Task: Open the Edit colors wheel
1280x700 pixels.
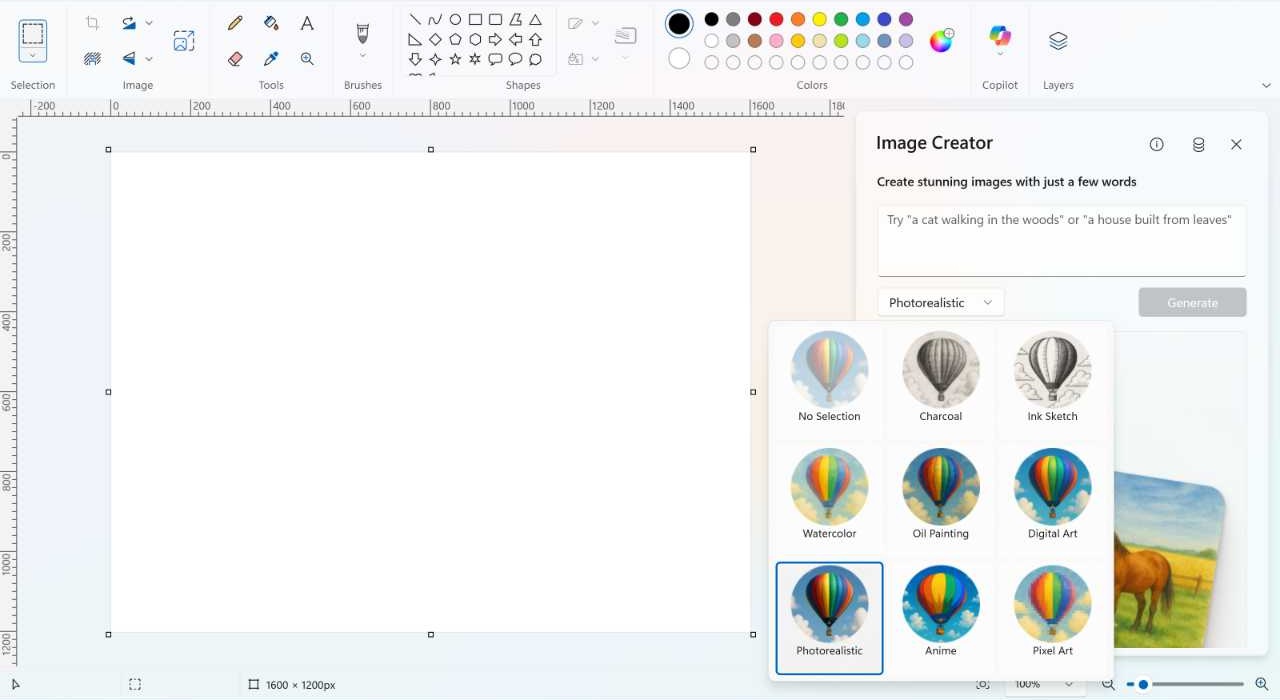Action: pos(941,40)
